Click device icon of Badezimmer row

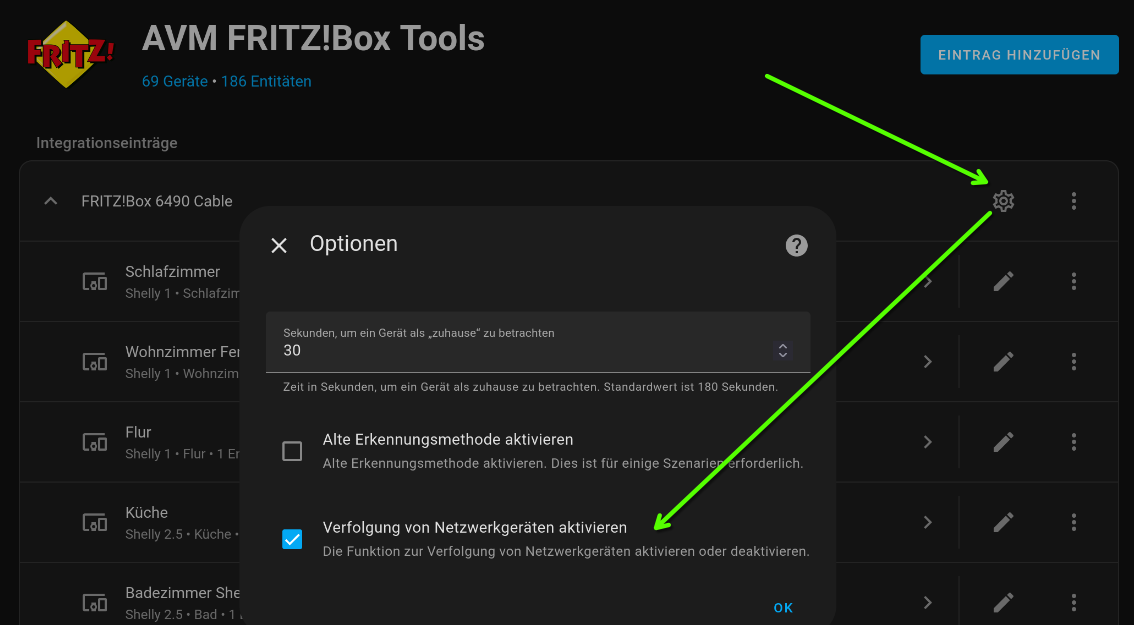pos(95,603)
